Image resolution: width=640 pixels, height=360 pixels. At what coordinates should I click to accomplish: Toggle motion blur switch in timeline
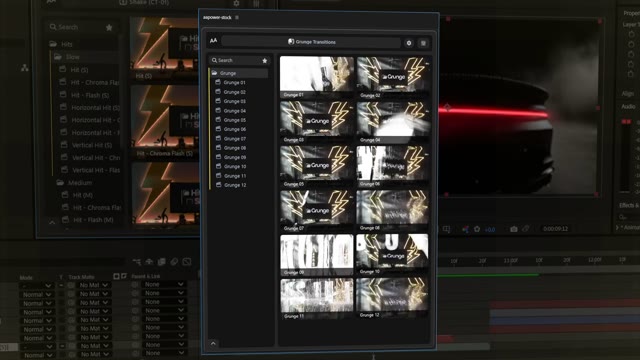174,262
